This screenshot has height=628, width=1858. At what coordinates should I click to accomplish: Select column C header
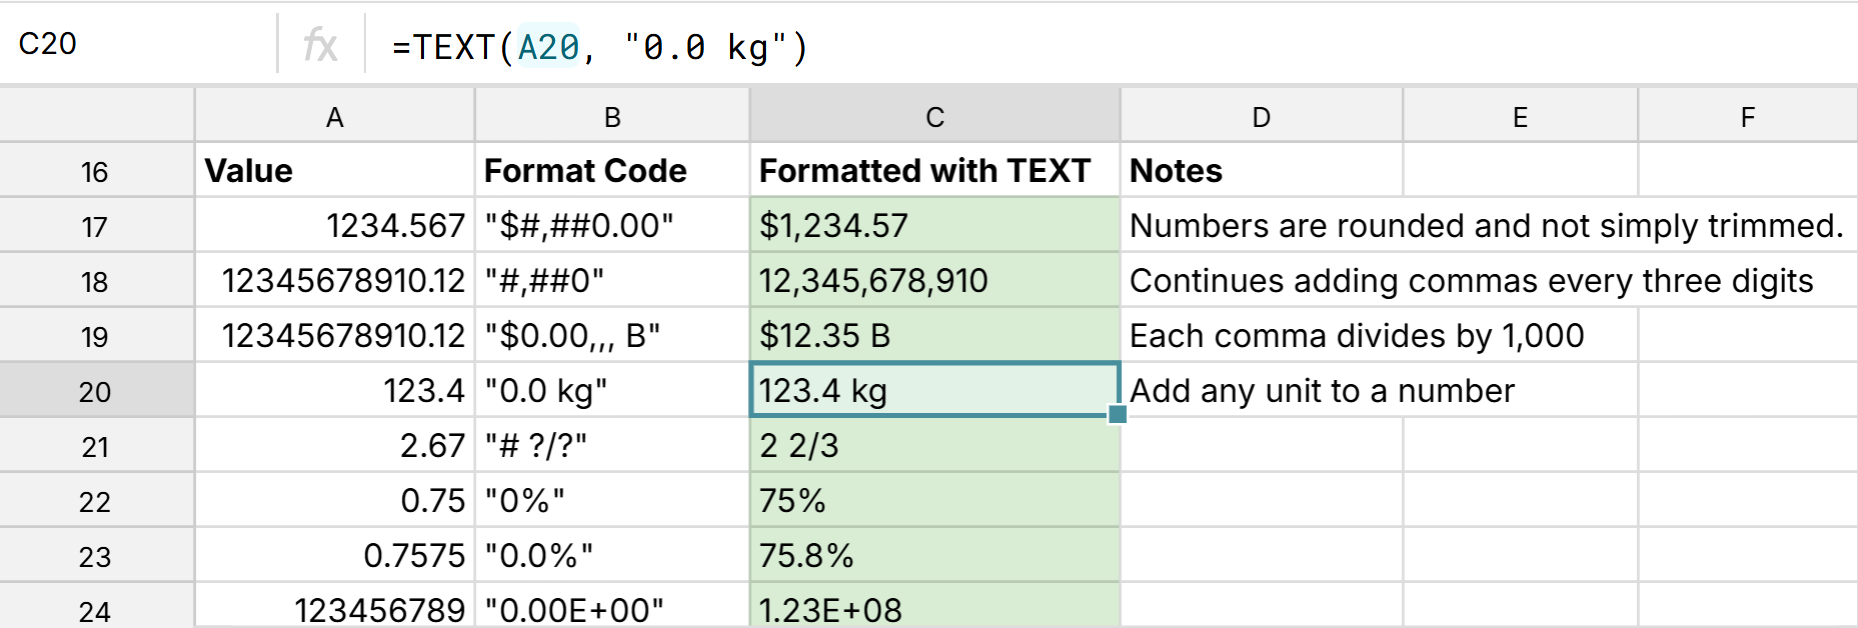point(934,117)
